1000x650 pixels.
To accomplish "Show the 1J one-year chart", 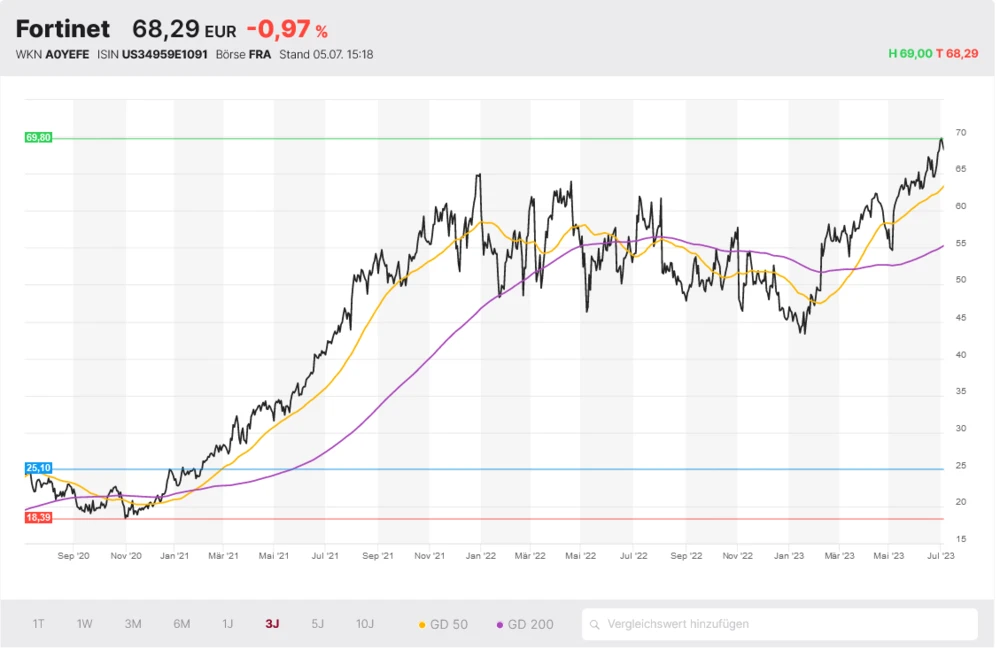I will pyautogui.click(x=227, y=624).
